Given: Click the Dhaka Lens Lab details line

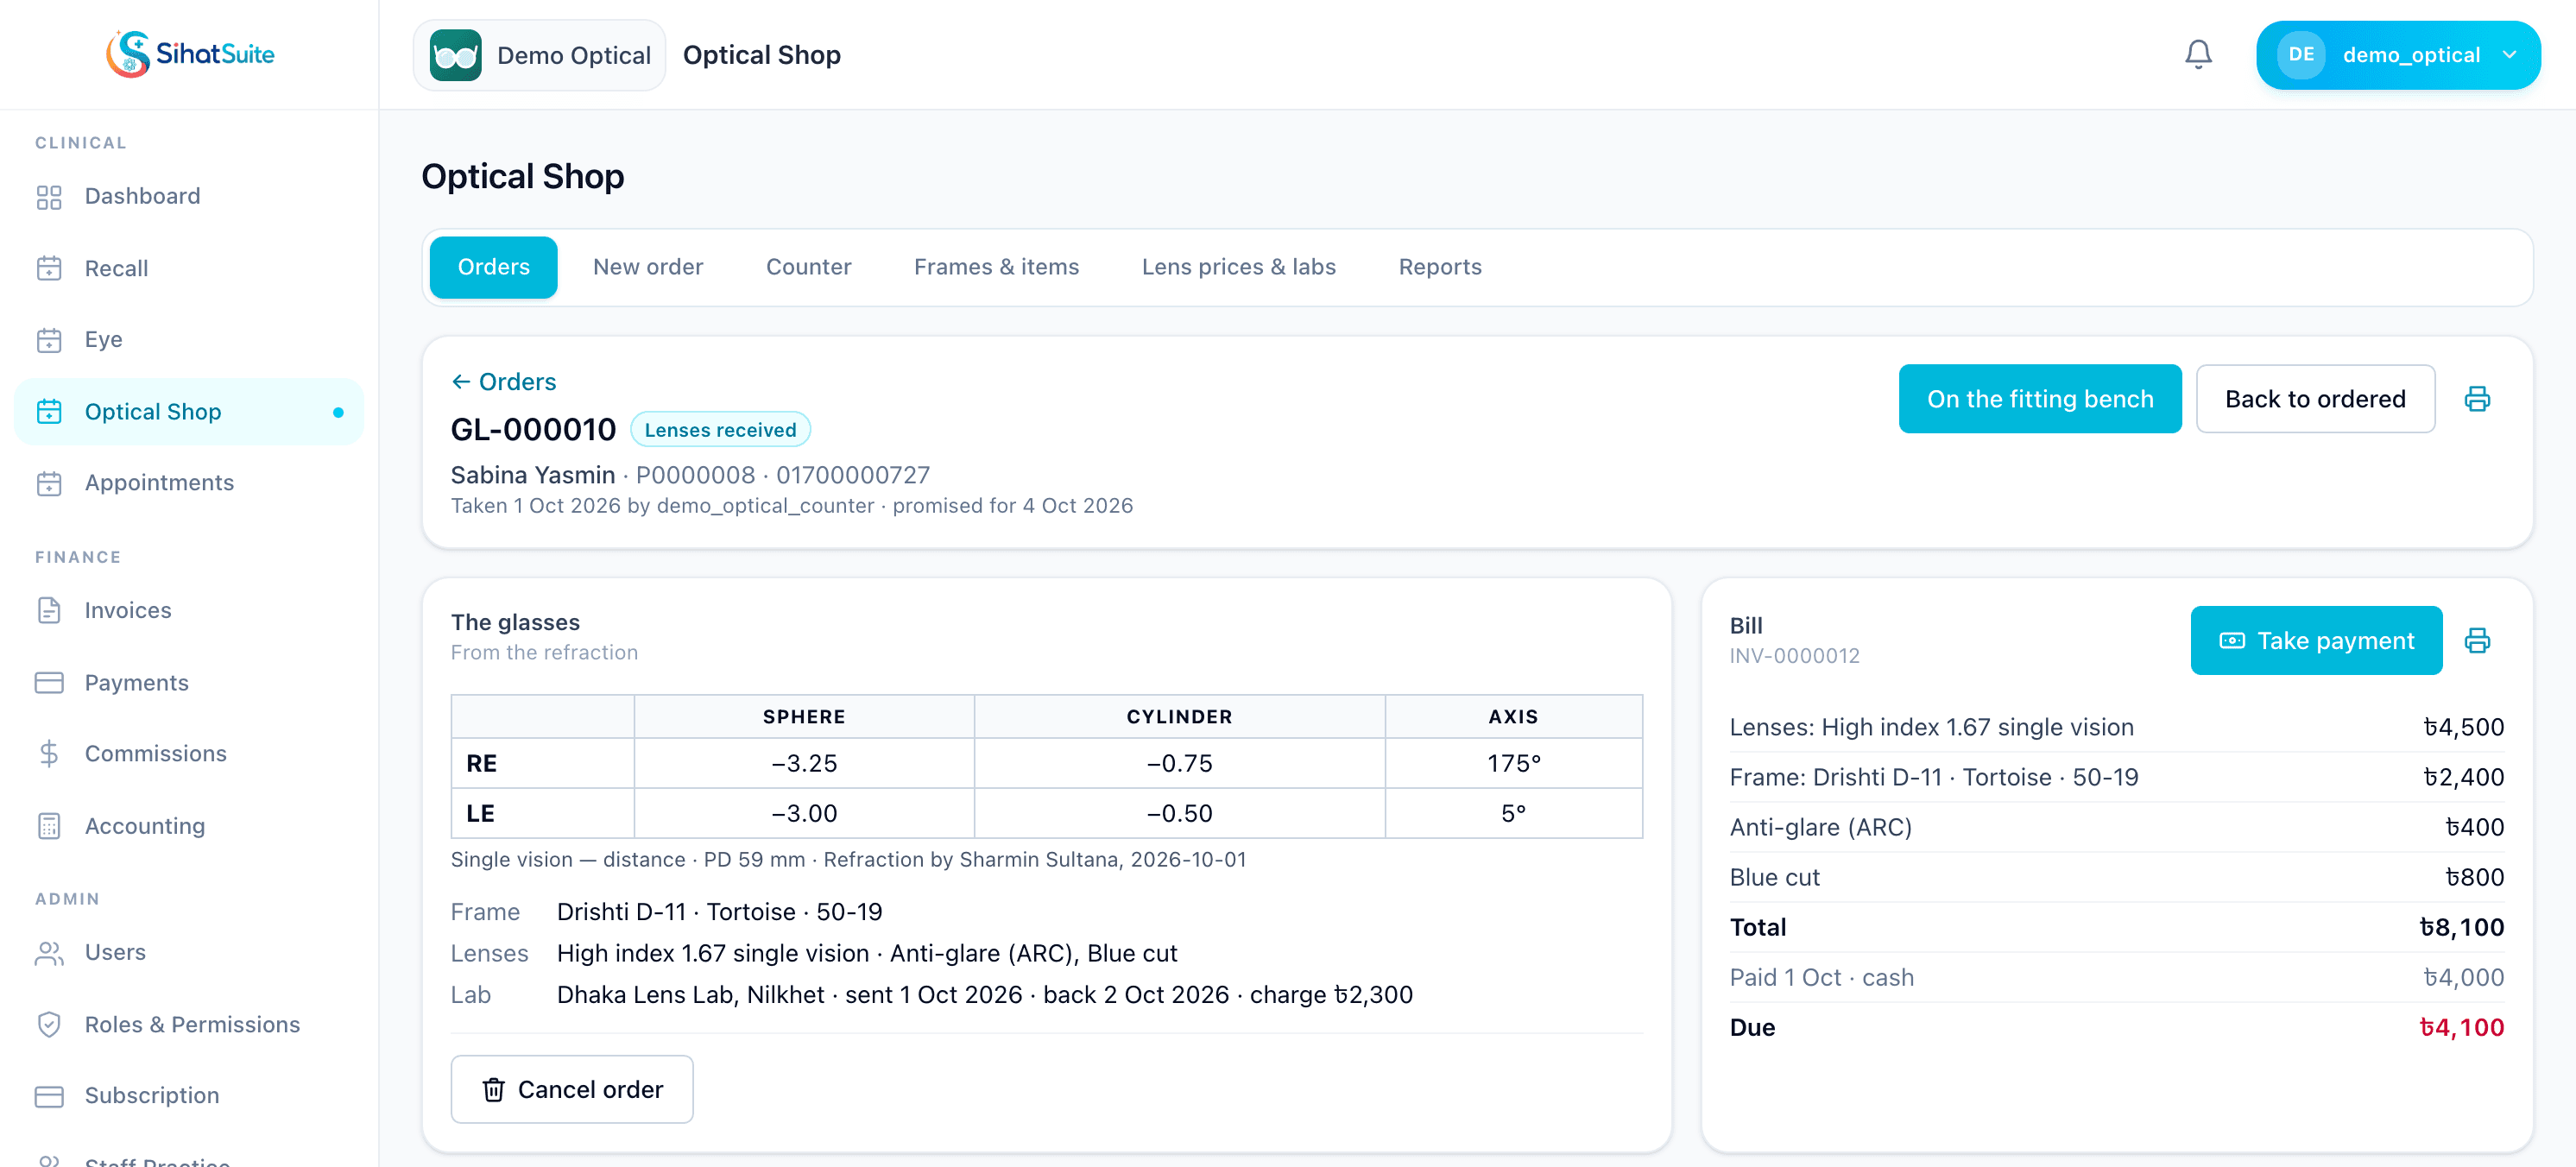Looking at the screenshot, I should click(x=984, y=994).
